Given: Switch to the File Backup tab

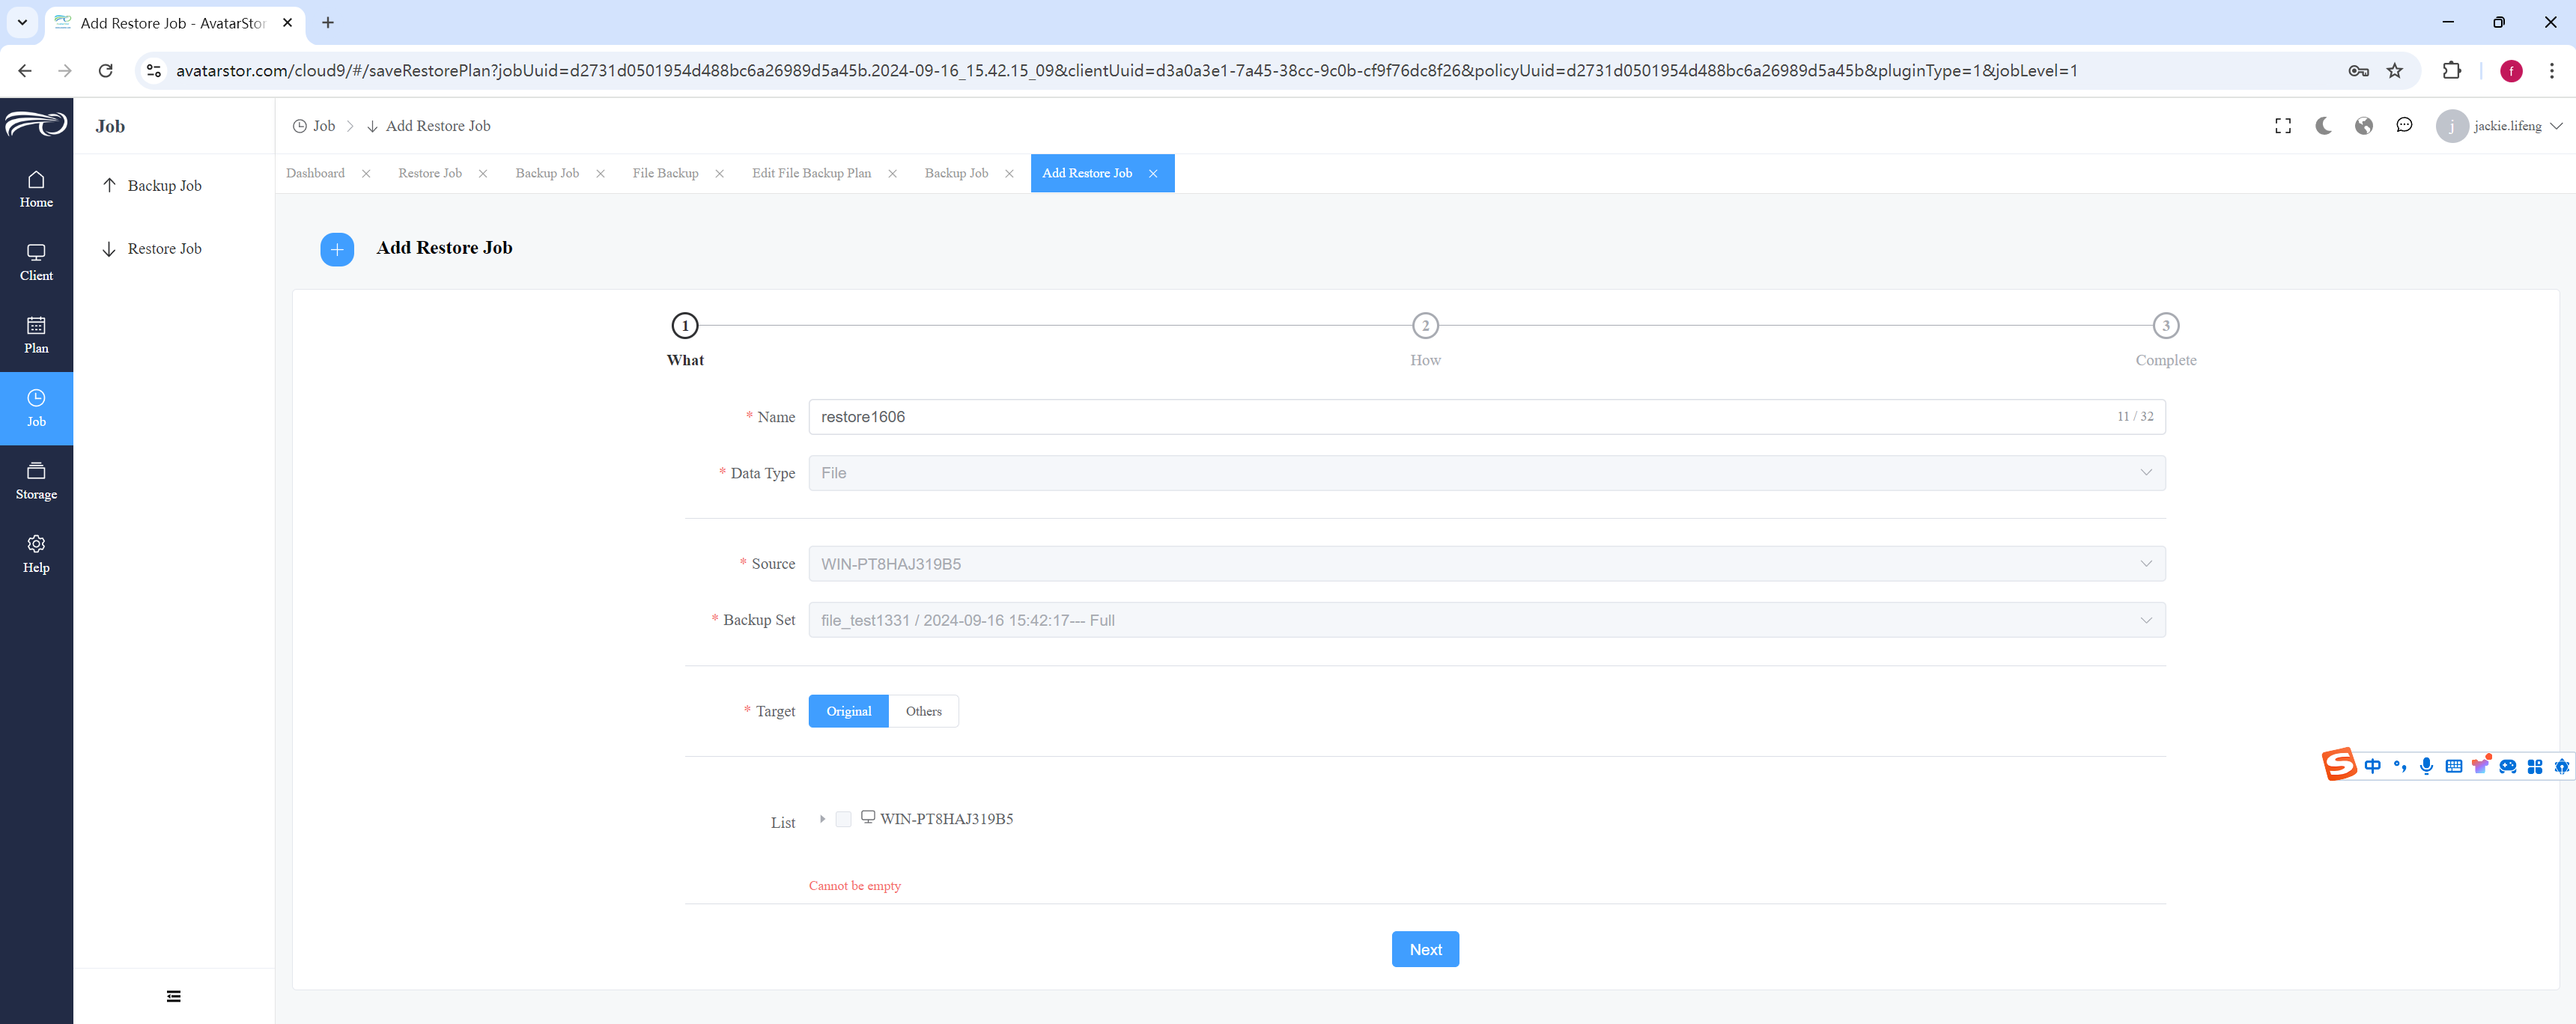Looking at the screenshot, I should [x=665, y=173].
